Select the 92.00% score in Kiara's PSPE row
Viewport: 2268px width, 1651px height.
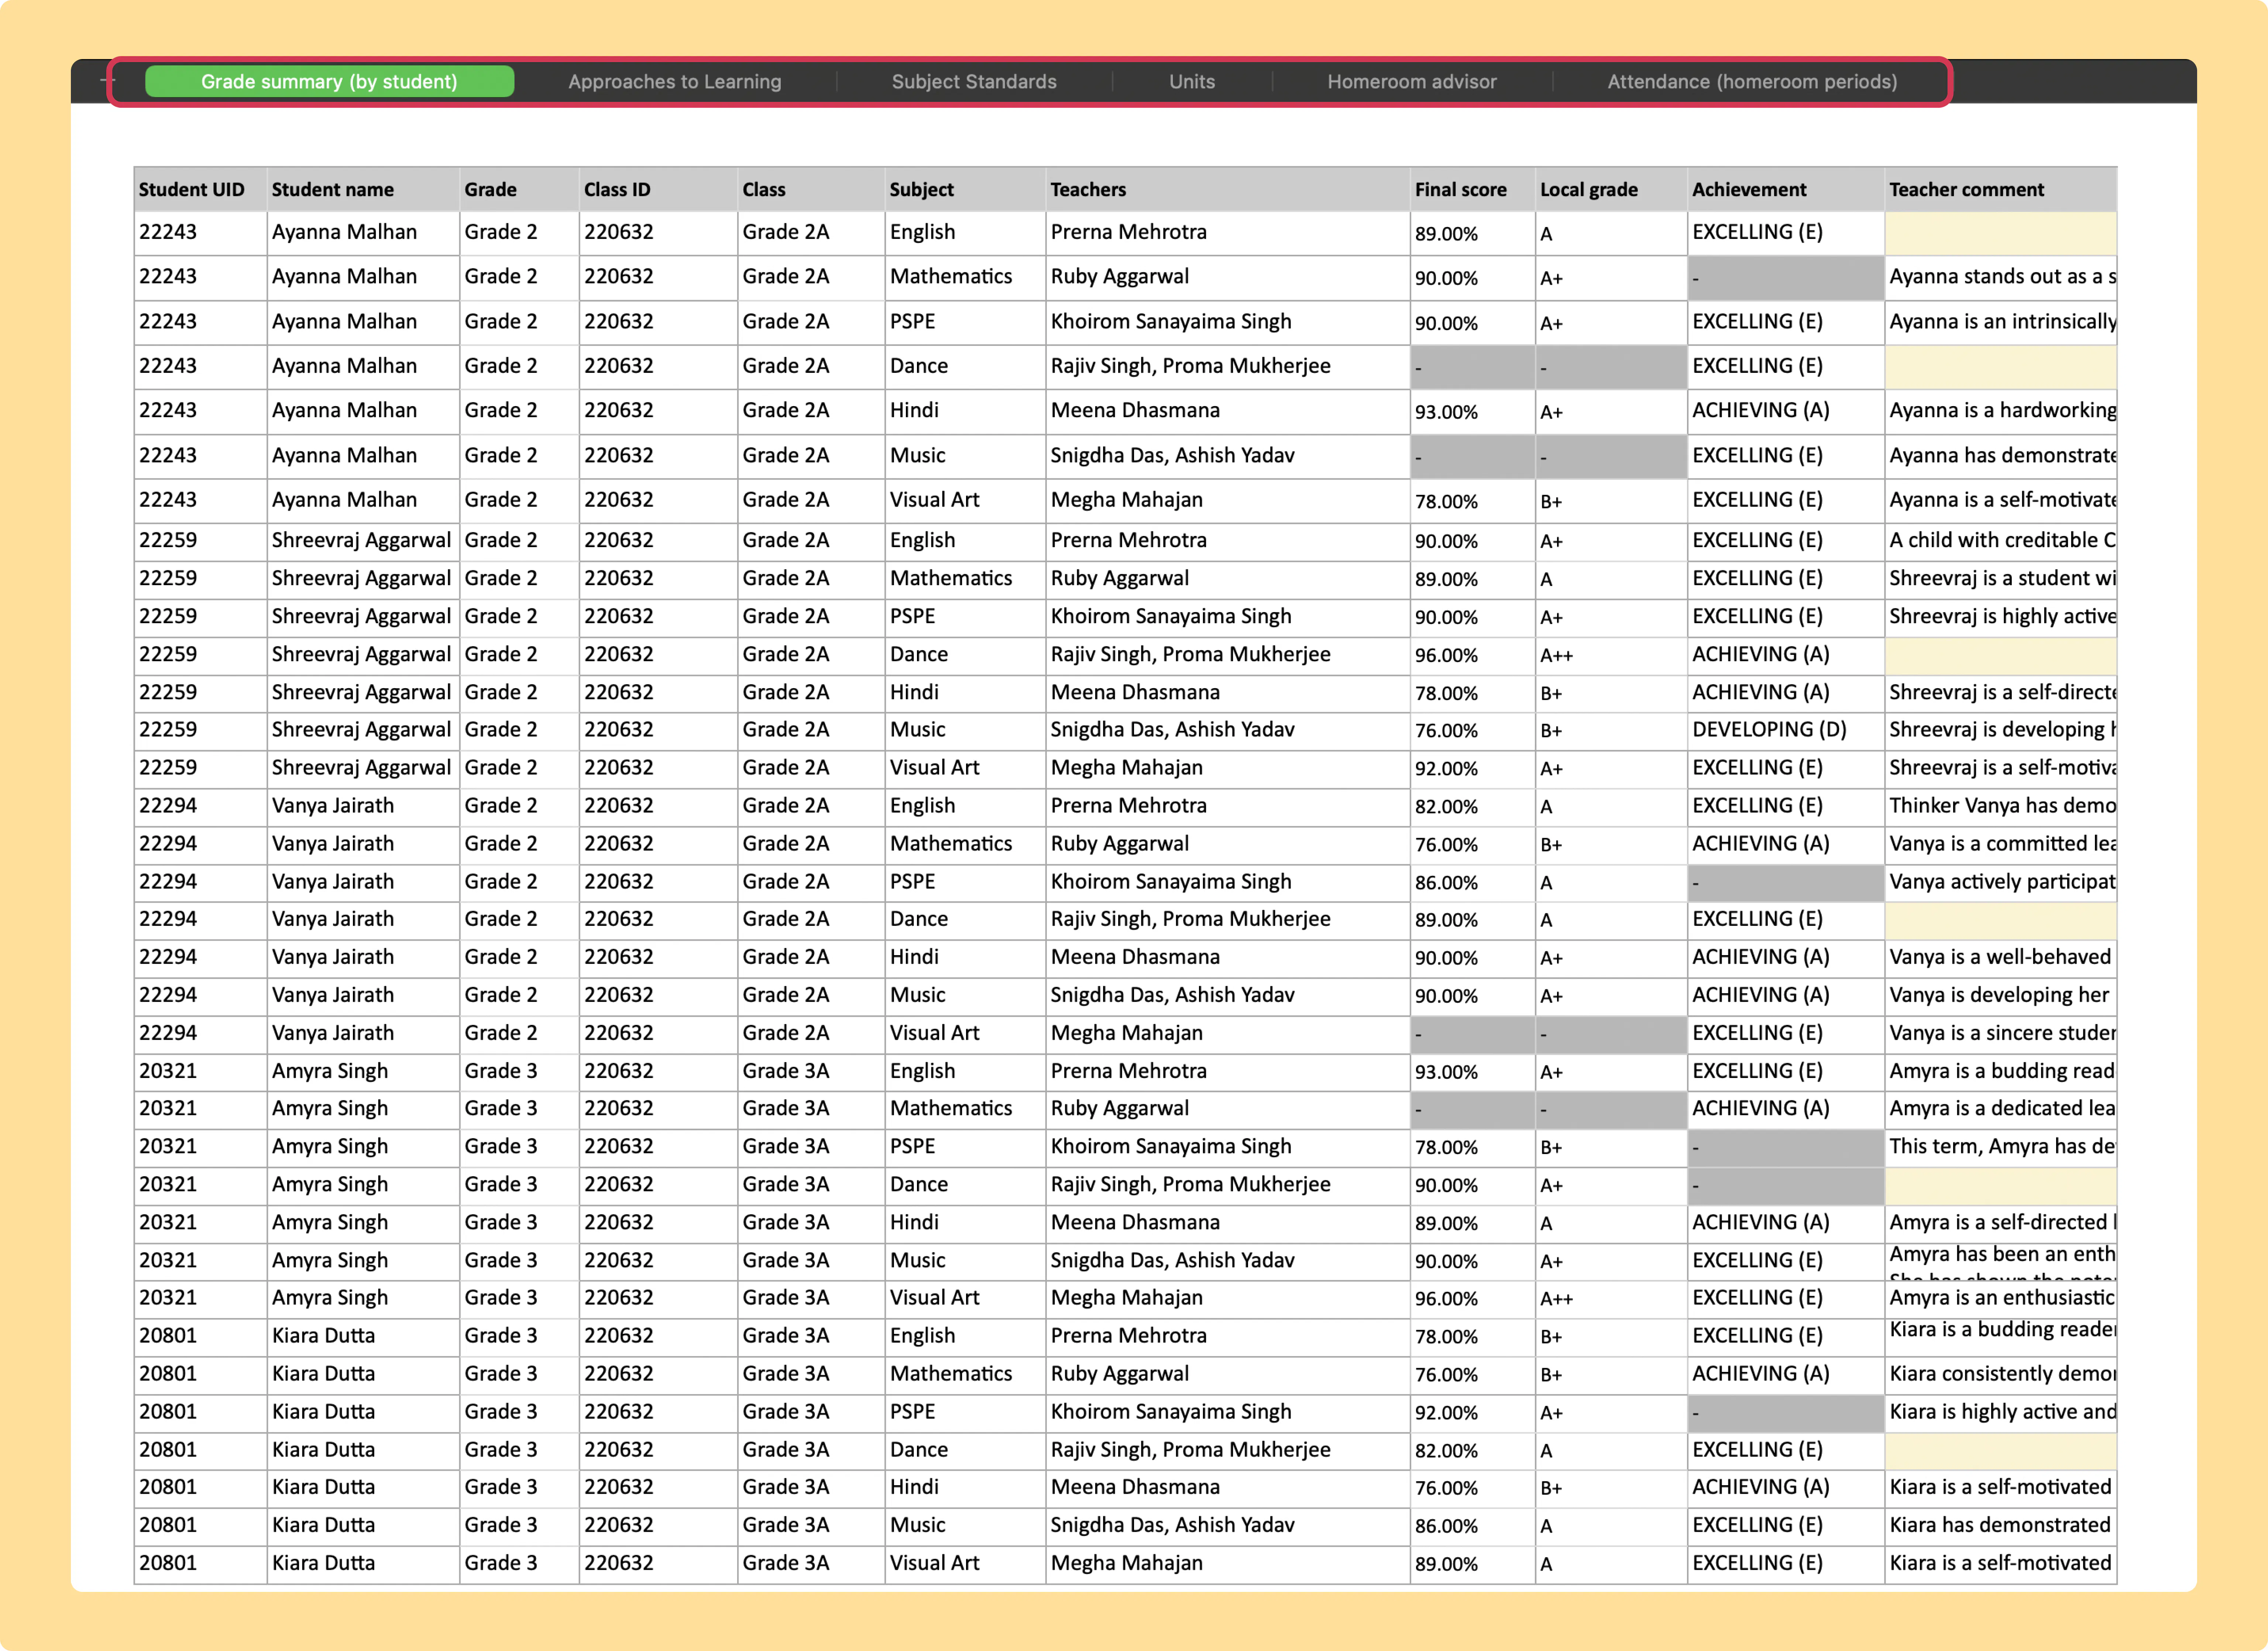[1472, 1413]
